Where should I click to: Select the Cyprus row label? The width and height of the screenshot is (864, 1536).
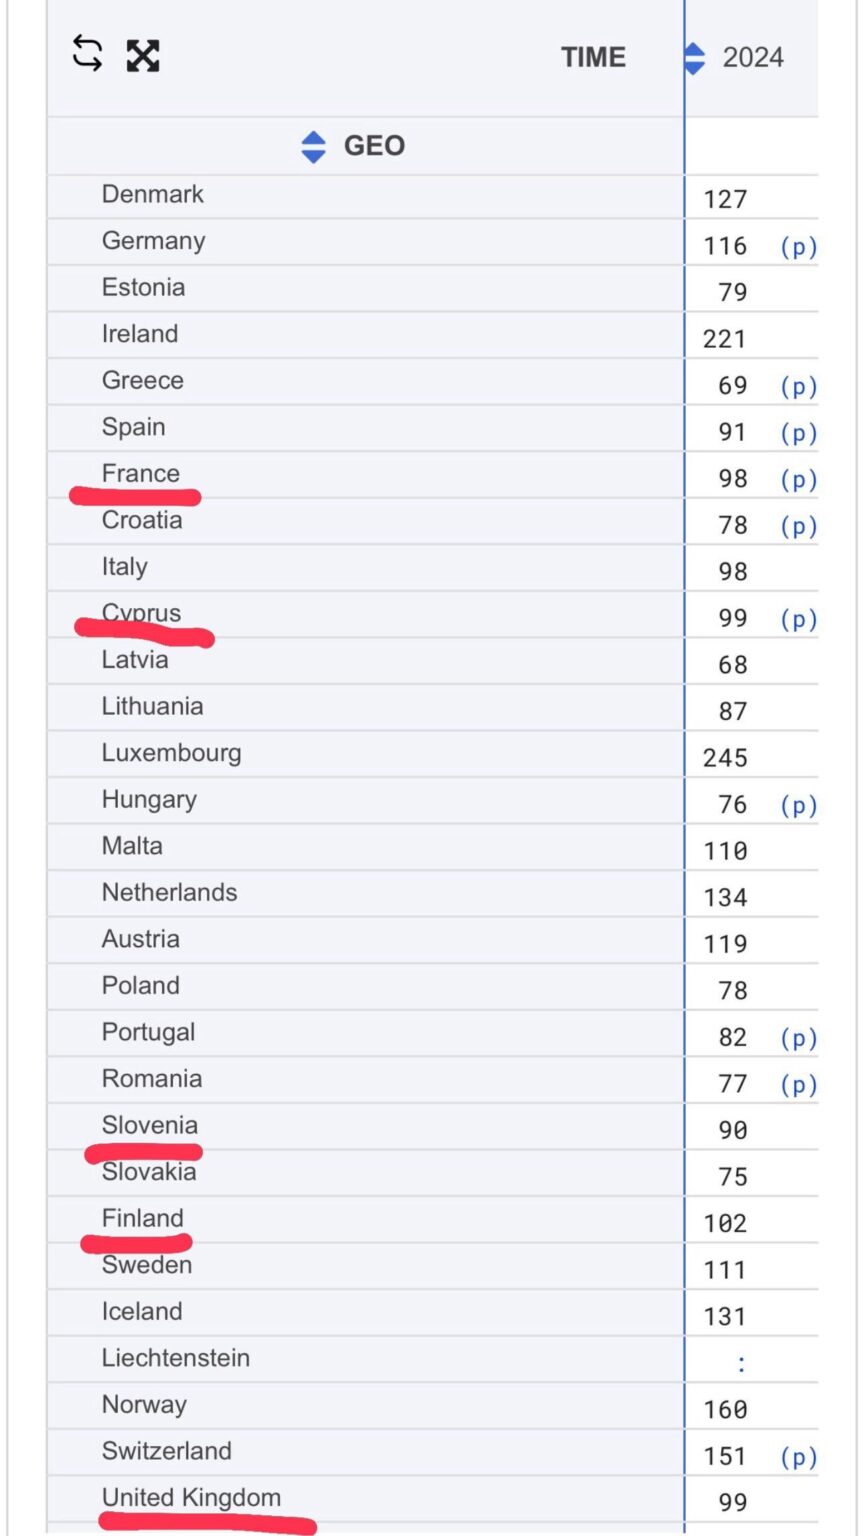[141, 613]
